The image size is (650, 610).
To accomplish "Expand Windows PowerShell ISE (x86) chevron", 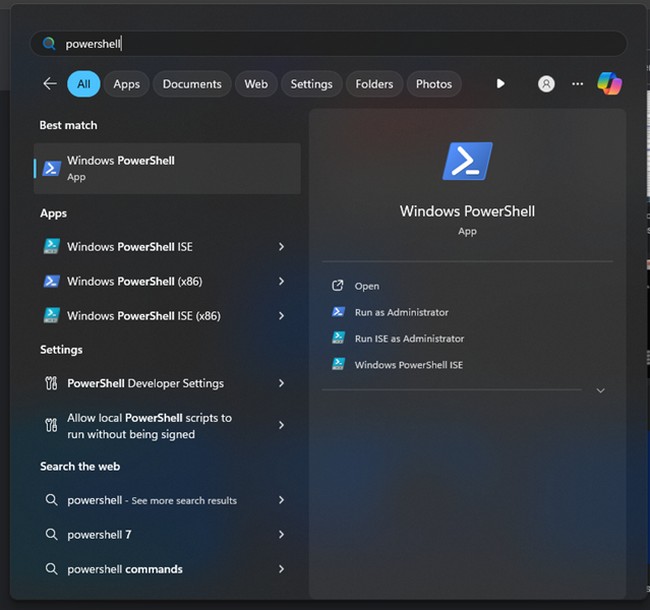I will point(281,316).
